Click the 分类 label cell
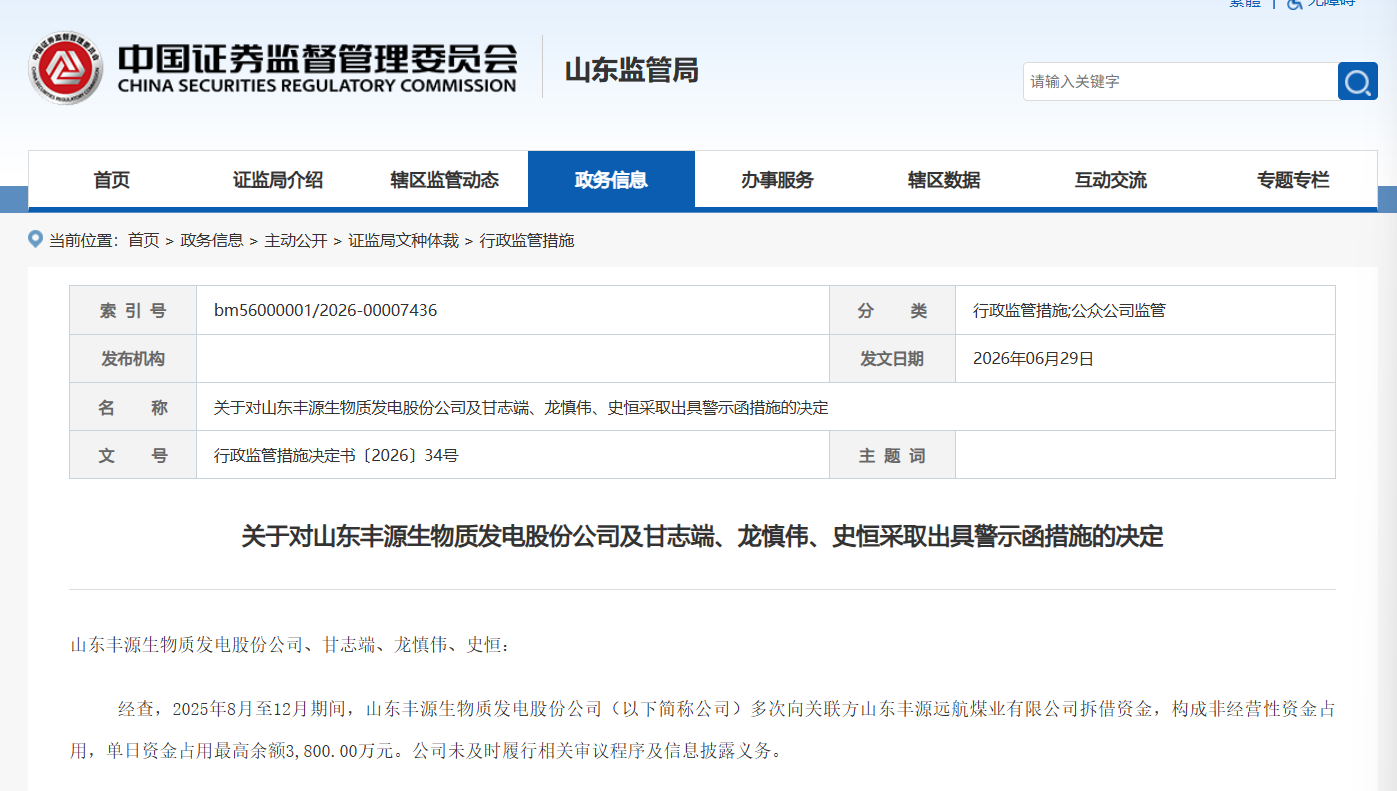The image size is (1397, 791). (892, 311)
